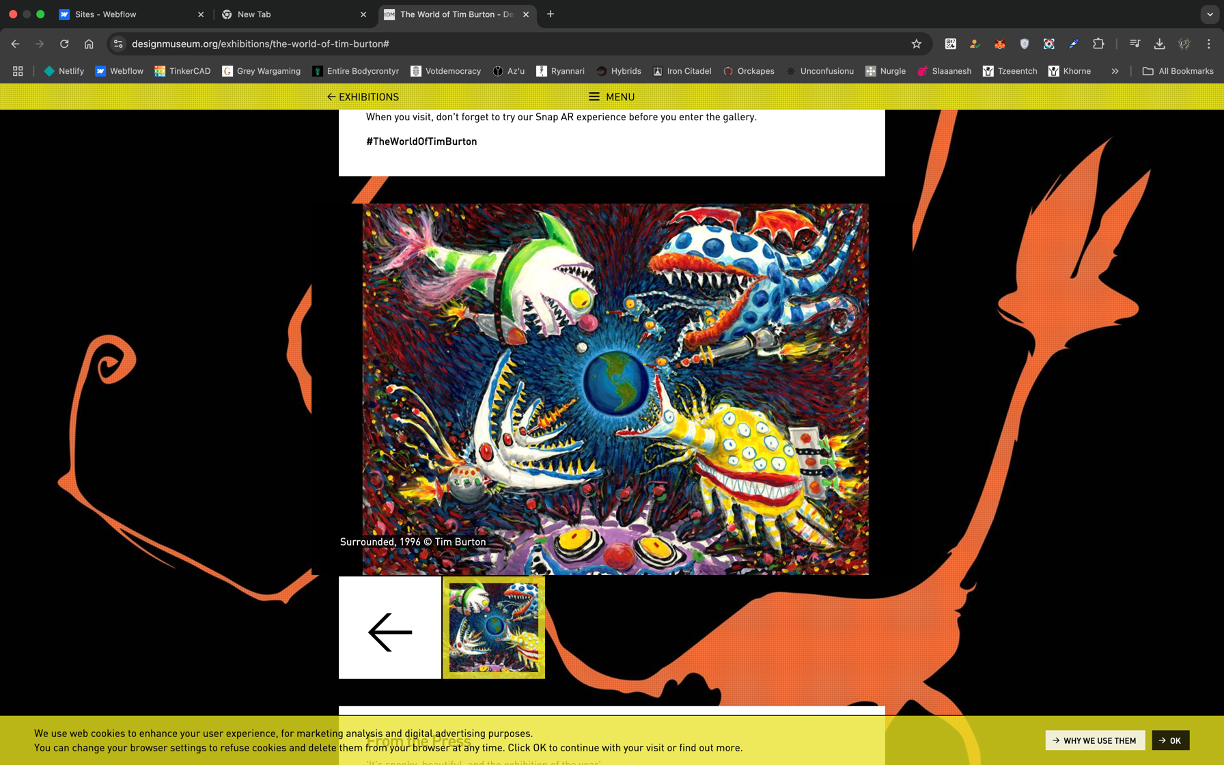
Task: Go back to EXHIBITIONS link
Action: pyautogui.click(x=362, y=97)
